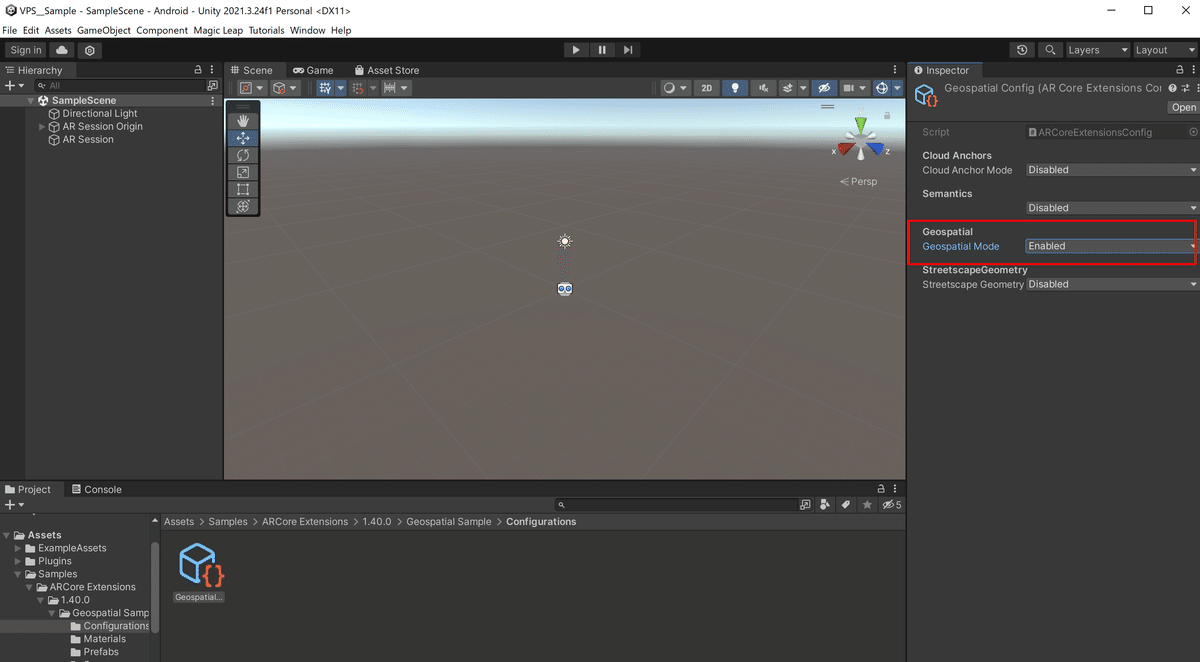
Task: Toggle scene lighting
Action: 735,88
